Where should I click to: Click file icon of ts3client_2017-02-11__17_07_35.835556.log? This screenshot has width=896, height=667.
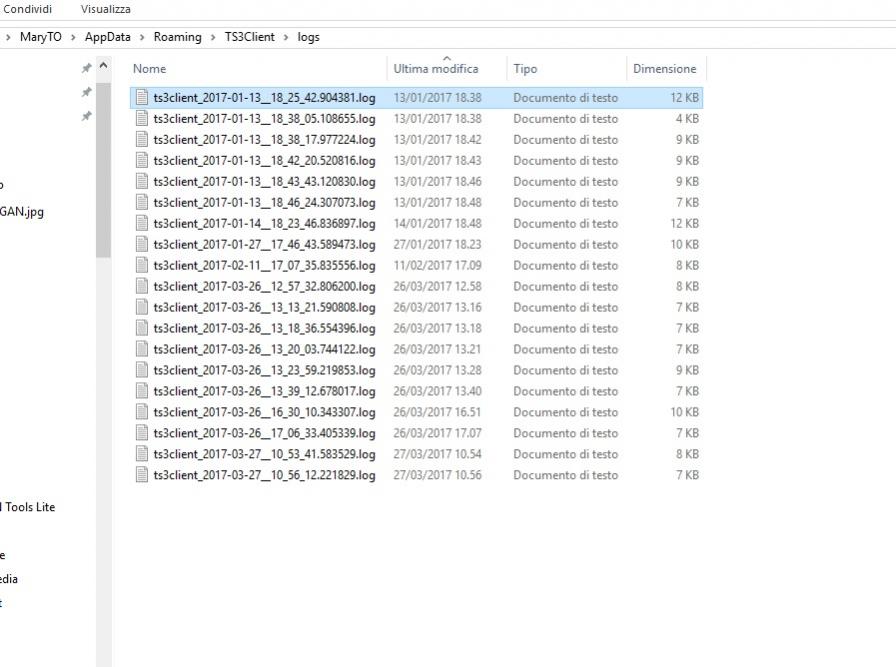142,266
